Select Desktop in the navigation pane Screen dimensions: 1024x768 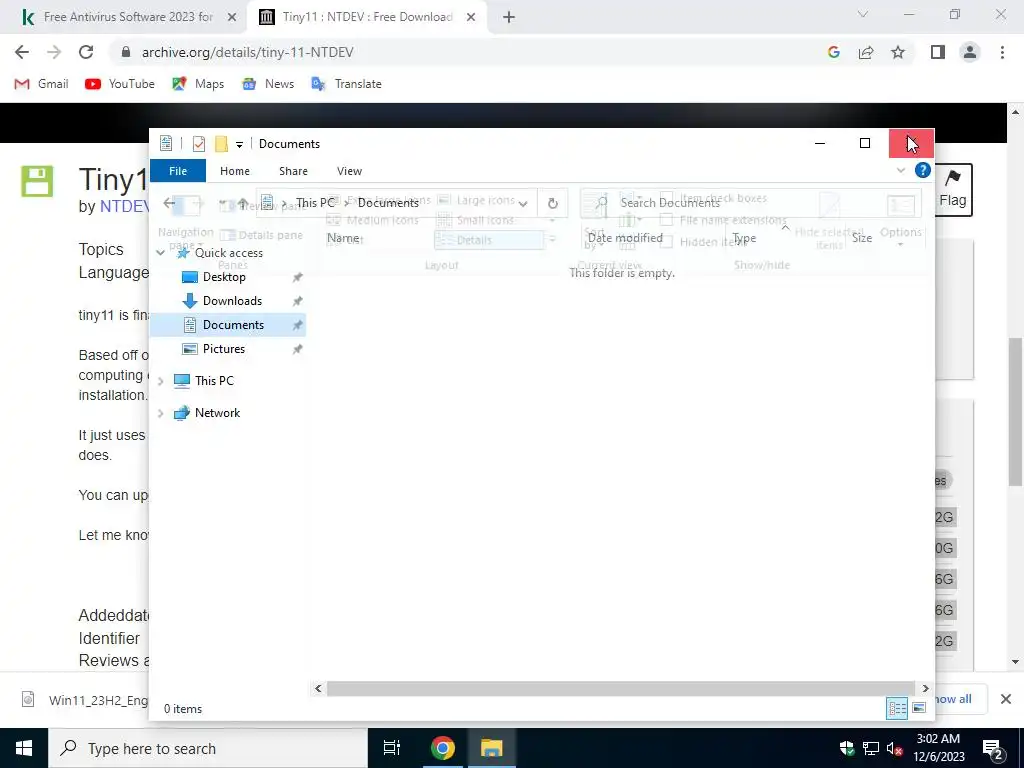click(224, 277)
